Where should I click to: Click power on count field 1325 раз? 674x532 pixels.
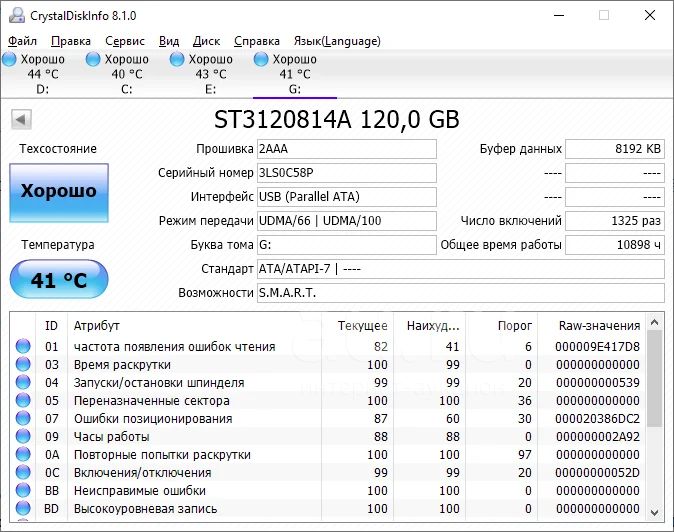[615, 221]
